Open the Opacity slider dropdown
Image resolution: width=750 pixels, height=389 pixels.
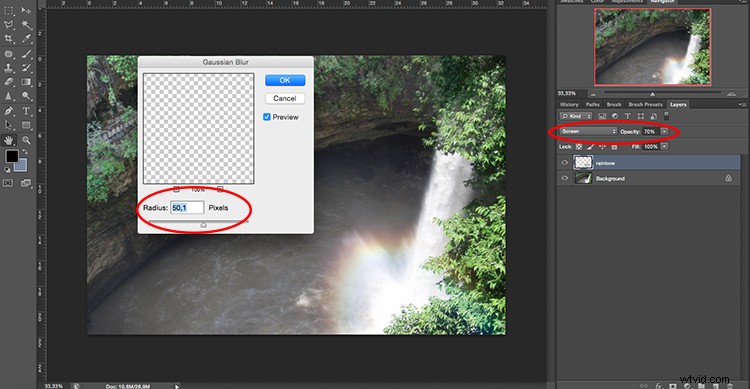pyautogui.click(x=664, y=131)
